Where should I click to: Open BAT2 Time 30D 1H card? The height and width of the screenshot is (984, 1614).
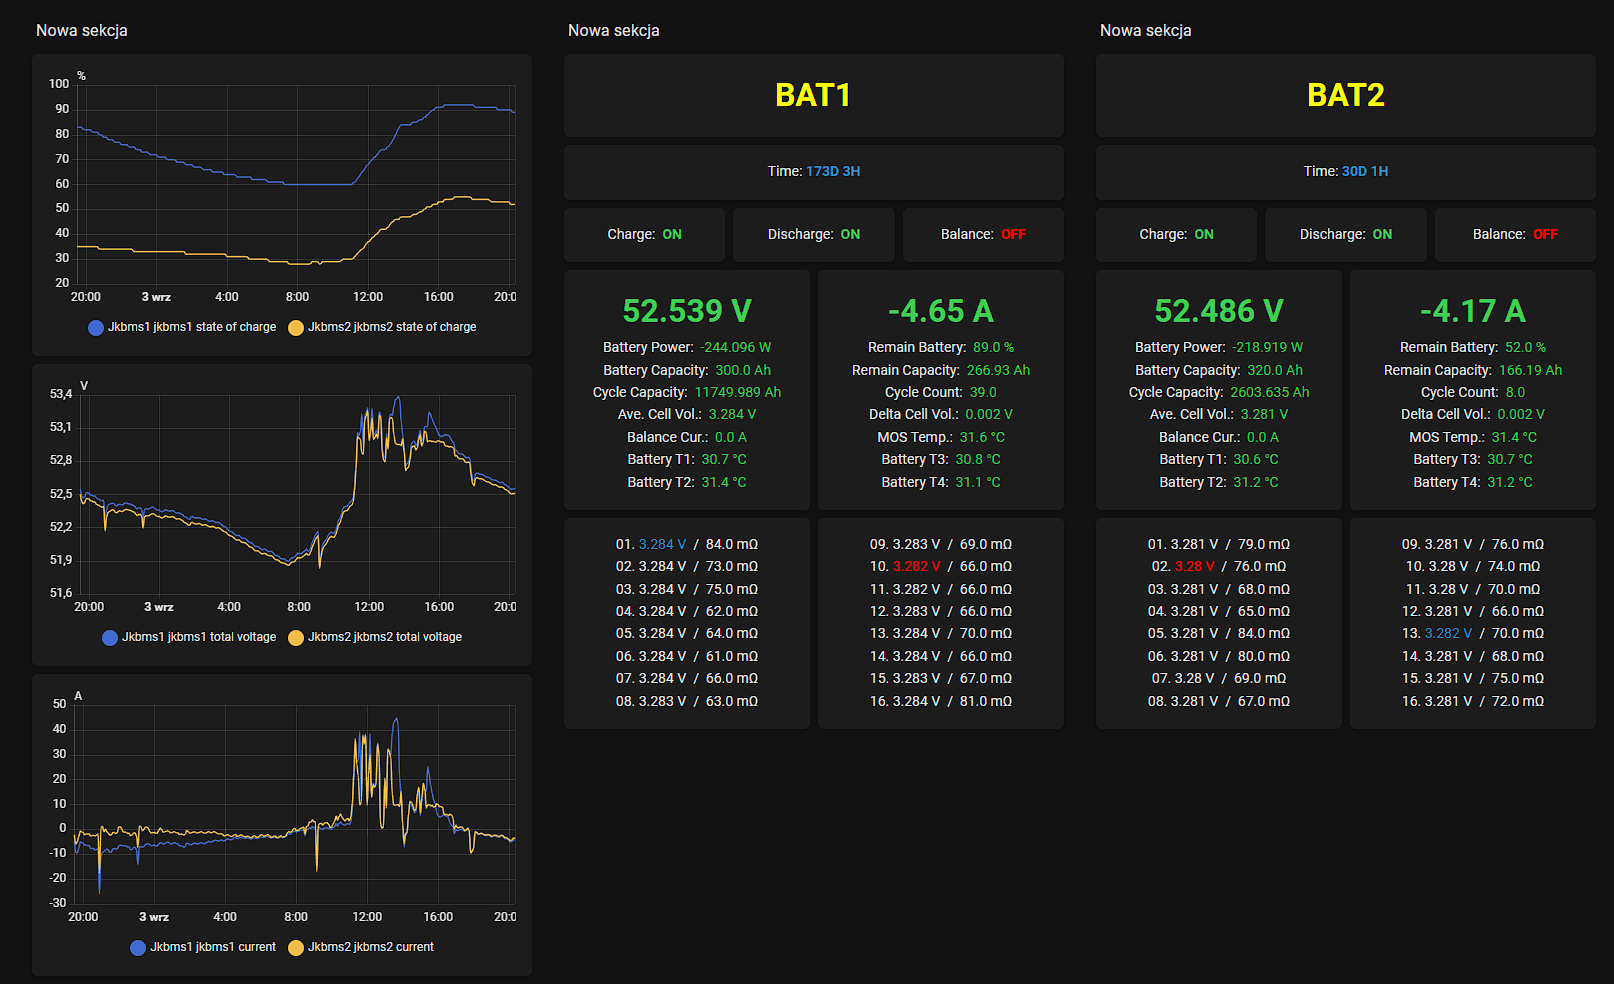(x=1346, y=172)
